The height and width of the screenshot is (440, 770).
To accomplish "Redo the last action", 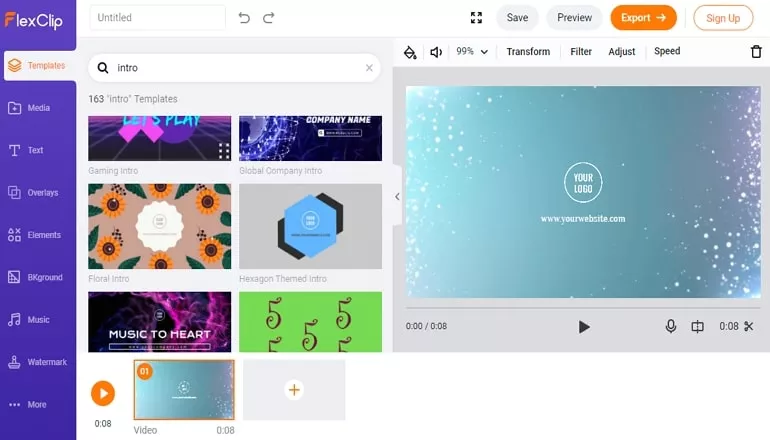I will [269, 18].
